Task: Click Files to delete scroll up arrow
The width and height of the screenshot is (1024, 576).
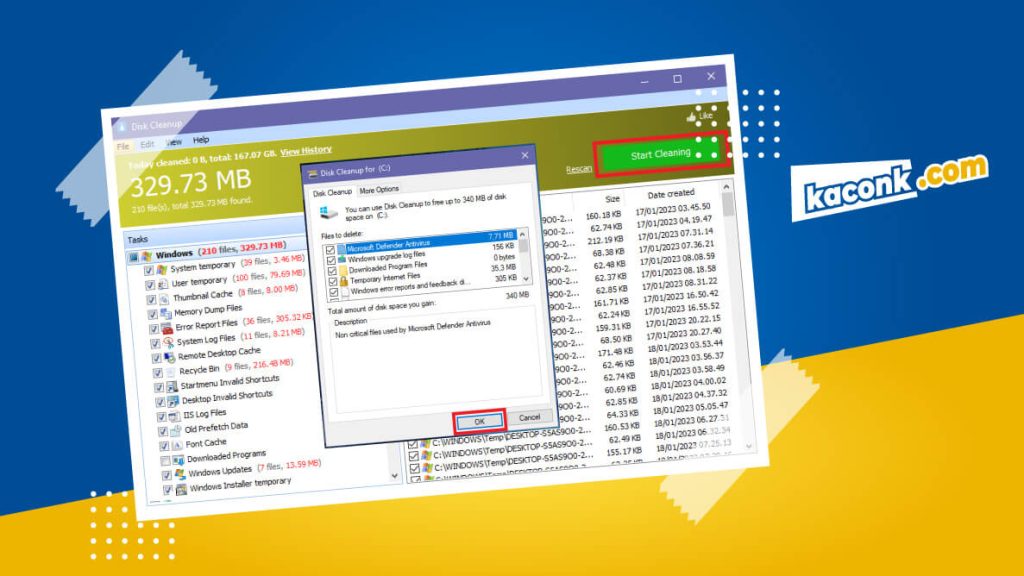Action: [x=522, y=234]
